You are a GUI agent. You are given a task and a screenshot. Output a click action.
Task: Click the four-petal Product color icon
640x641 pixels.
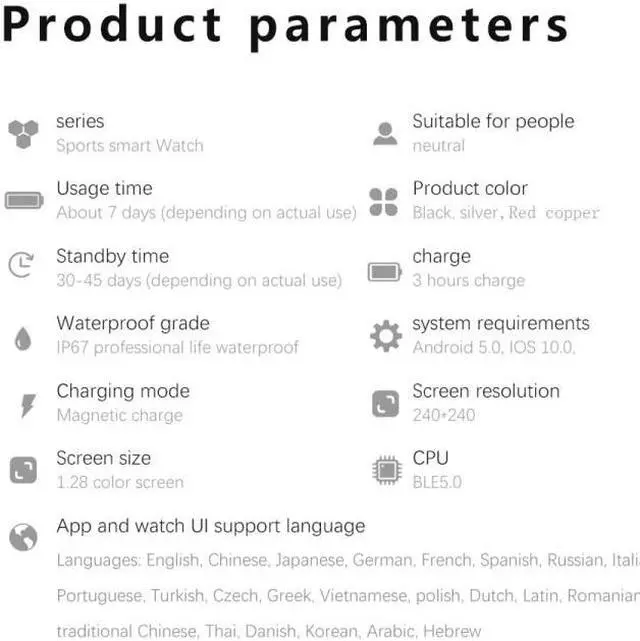coord(384,201)
